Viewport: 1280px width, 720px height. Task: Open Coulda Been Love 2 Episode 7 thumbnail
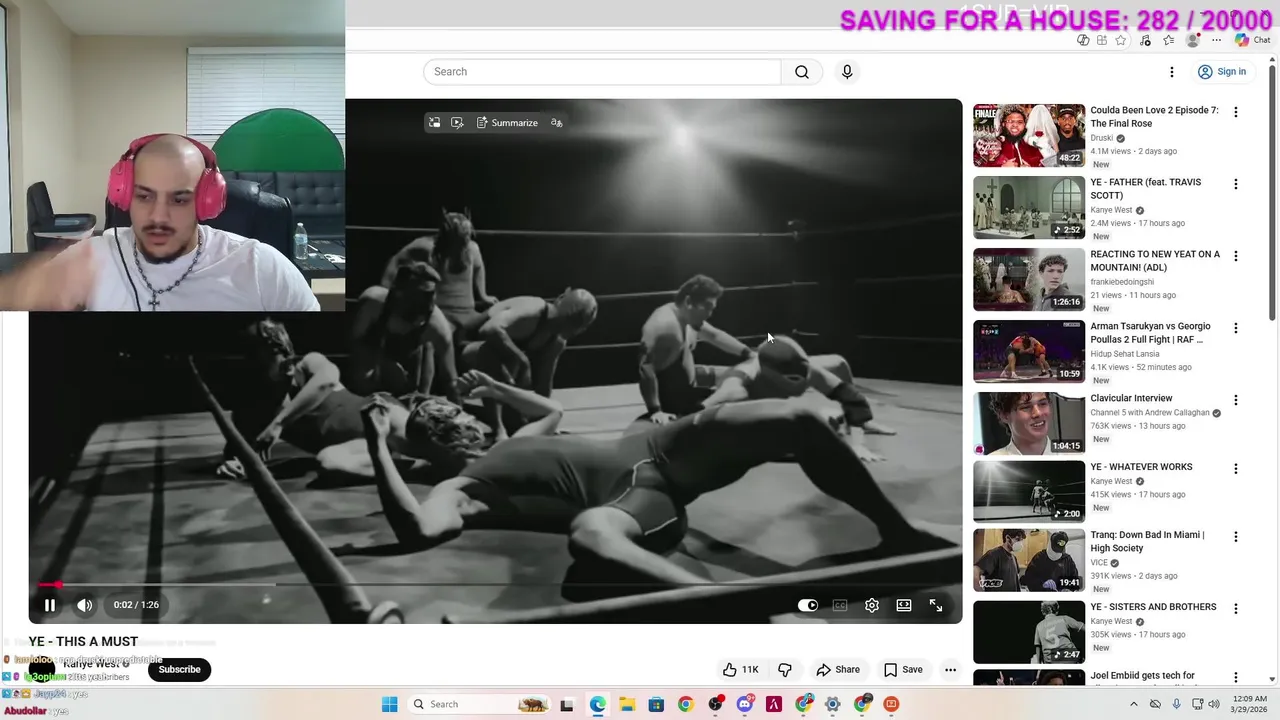tap(1029, 136)
